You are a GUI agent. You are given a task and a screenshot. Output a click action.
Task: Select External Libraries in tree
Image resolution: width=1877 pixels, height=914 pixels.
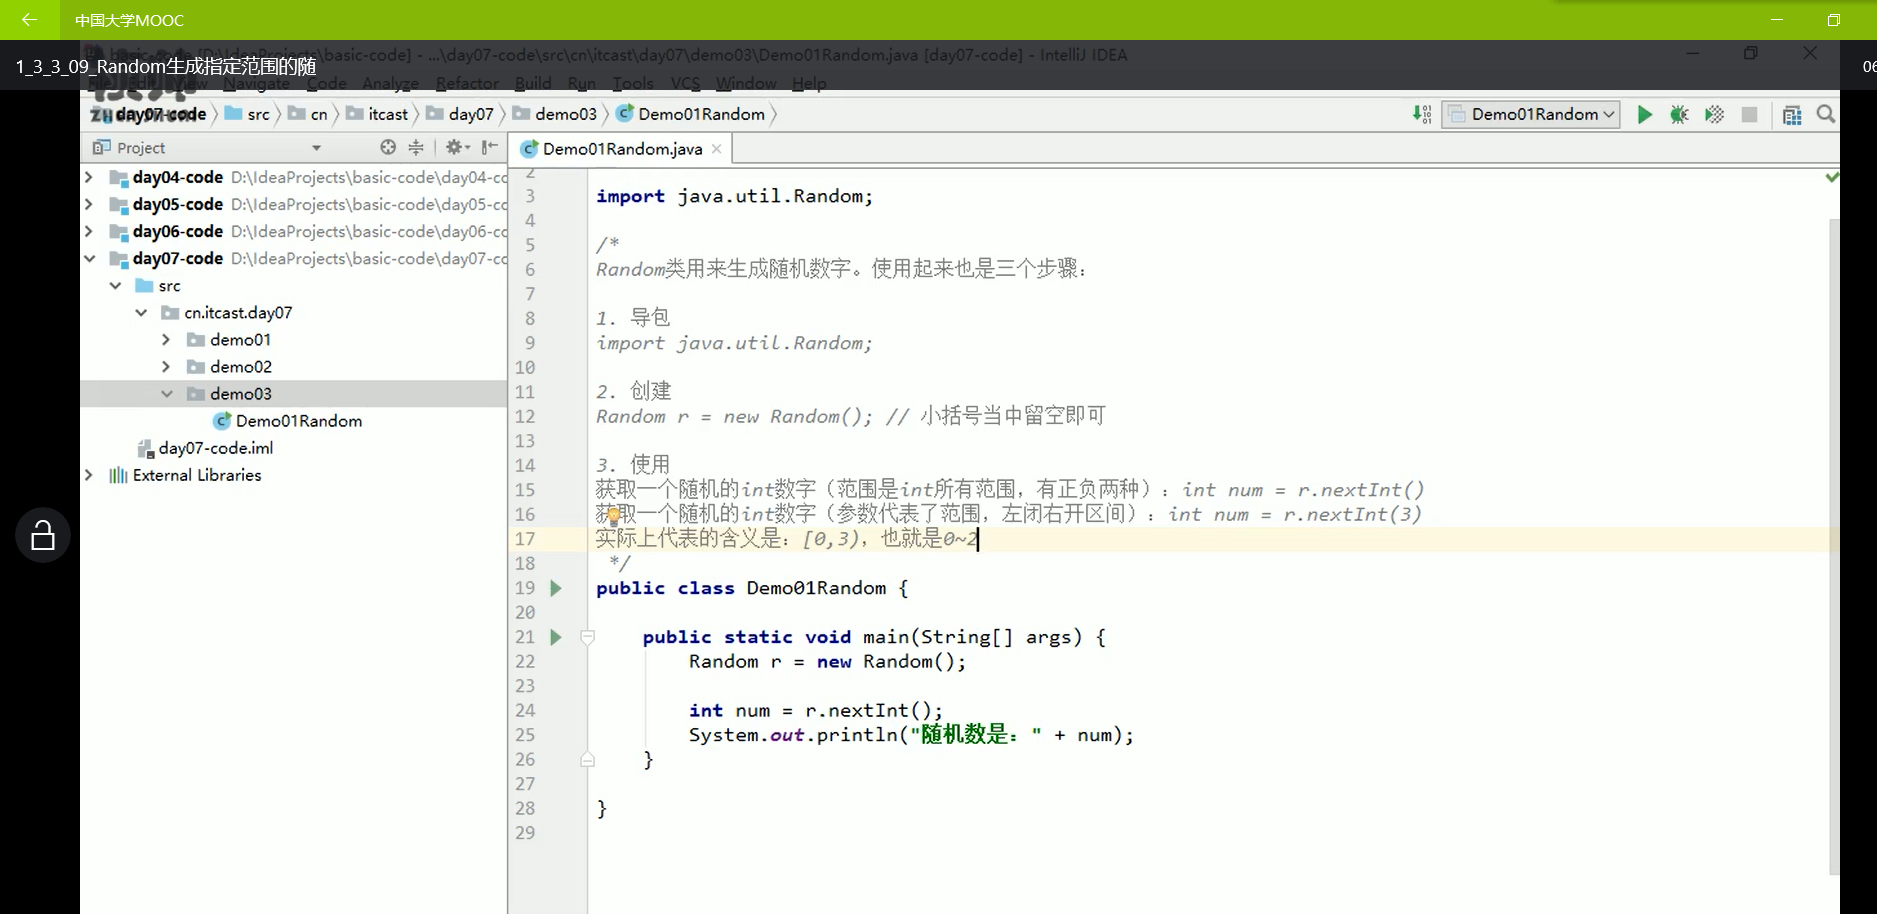click(196, 475)
